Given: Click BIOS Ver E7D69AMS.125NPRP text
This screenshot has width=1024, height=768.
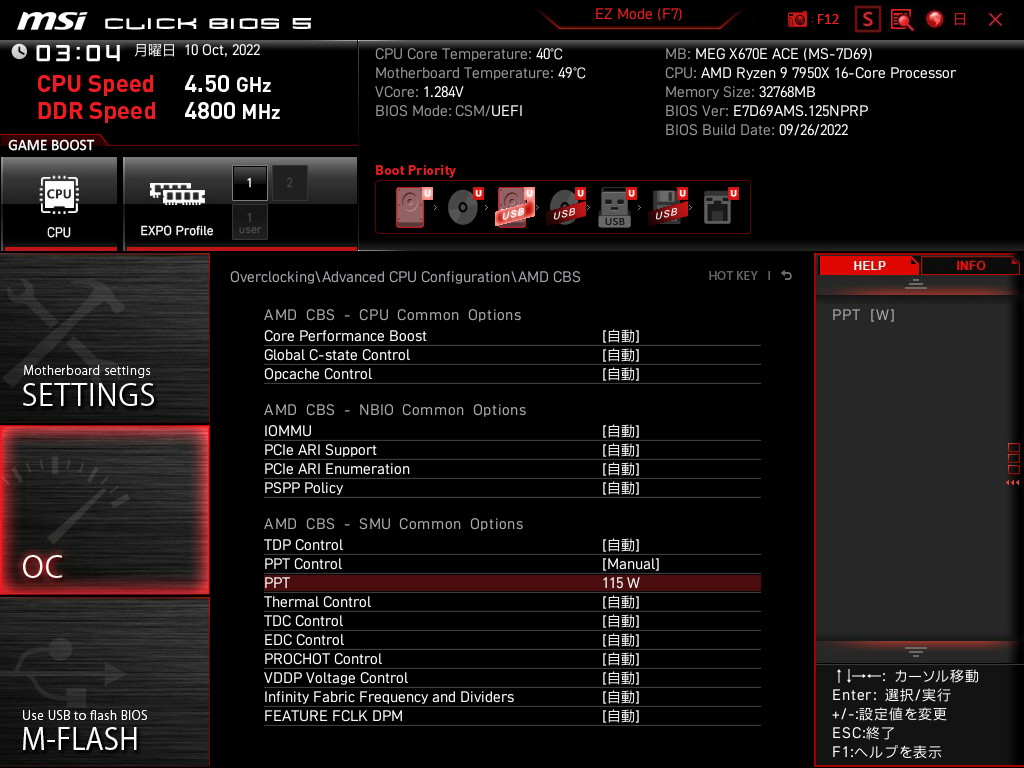Looking at the screenshot, I should tap(767, 111).
